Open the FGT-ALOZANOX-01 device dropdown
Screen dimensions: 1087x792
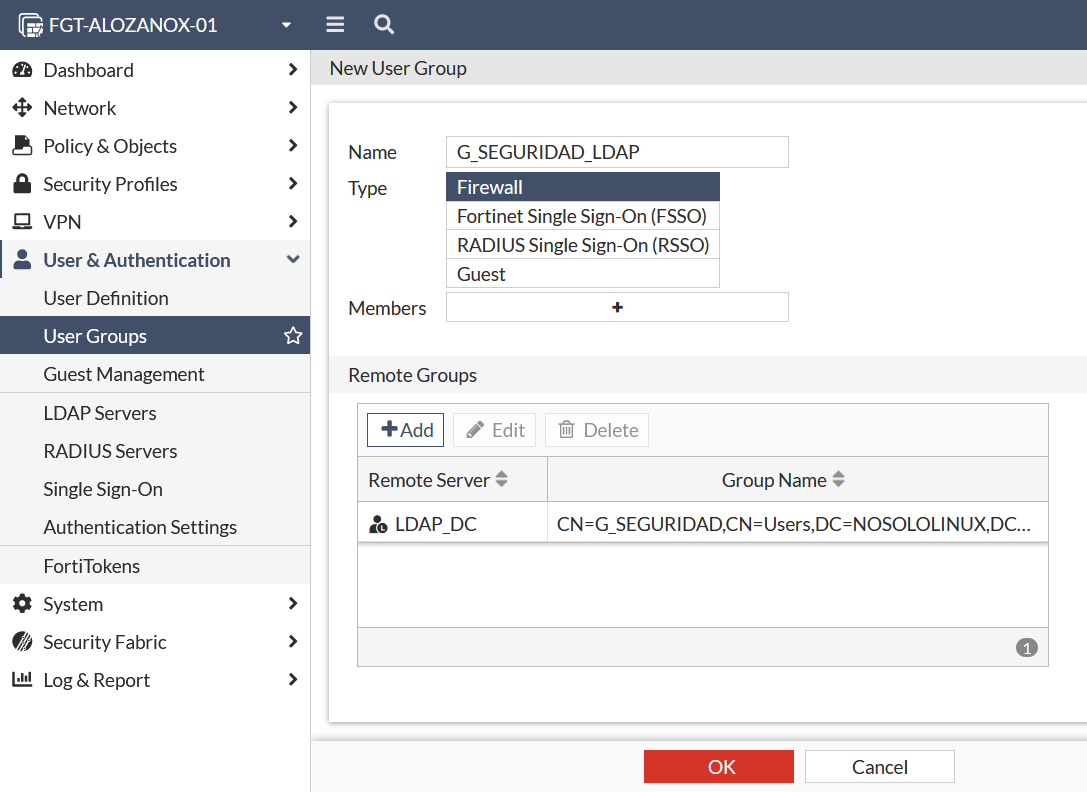286,25
